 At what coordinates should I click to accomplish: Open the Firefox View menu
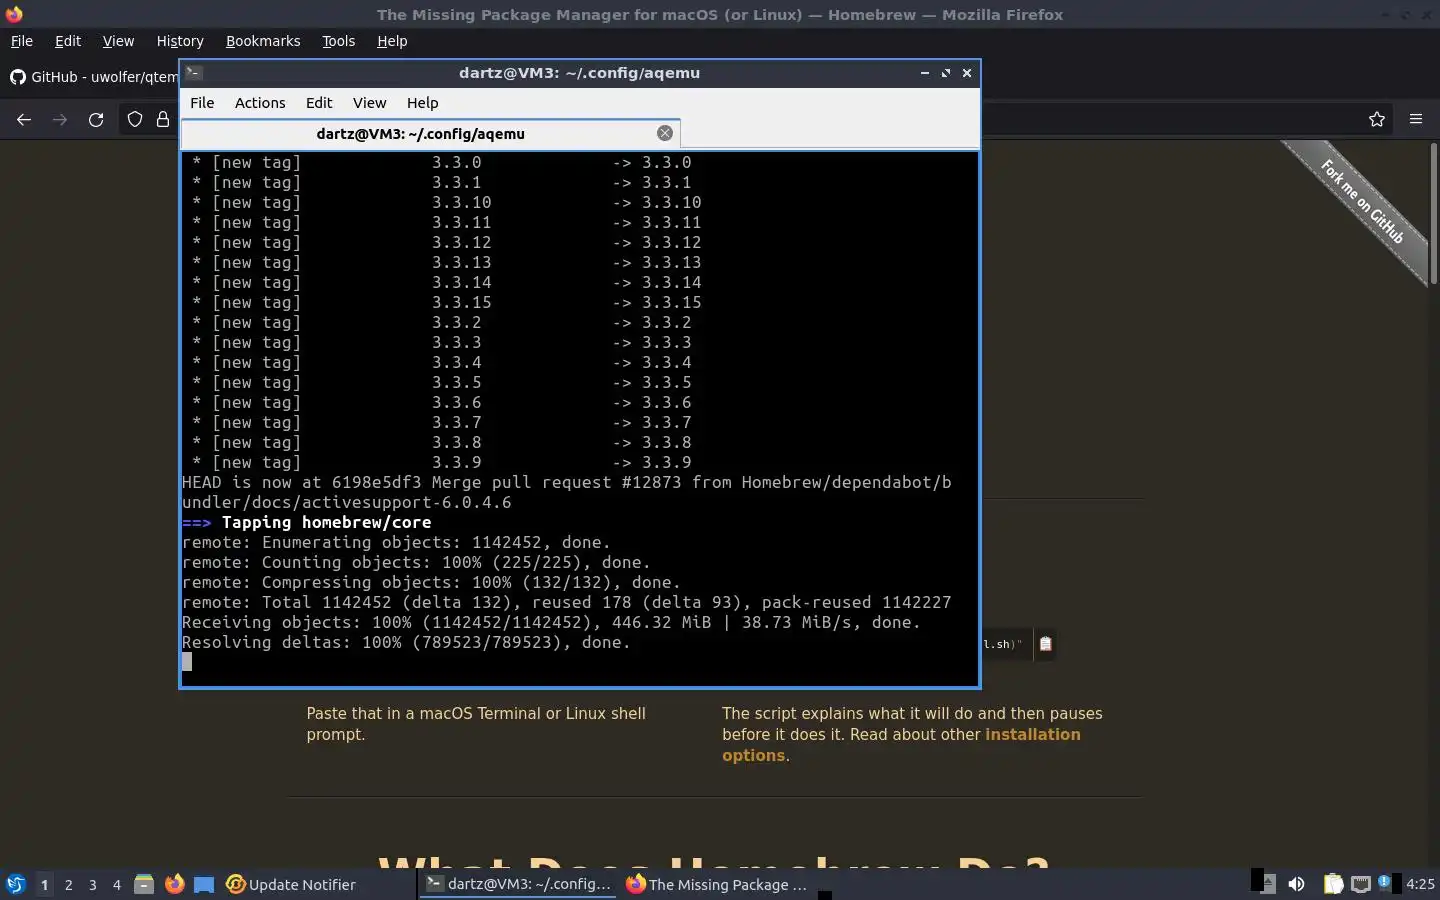click(118, 41)
